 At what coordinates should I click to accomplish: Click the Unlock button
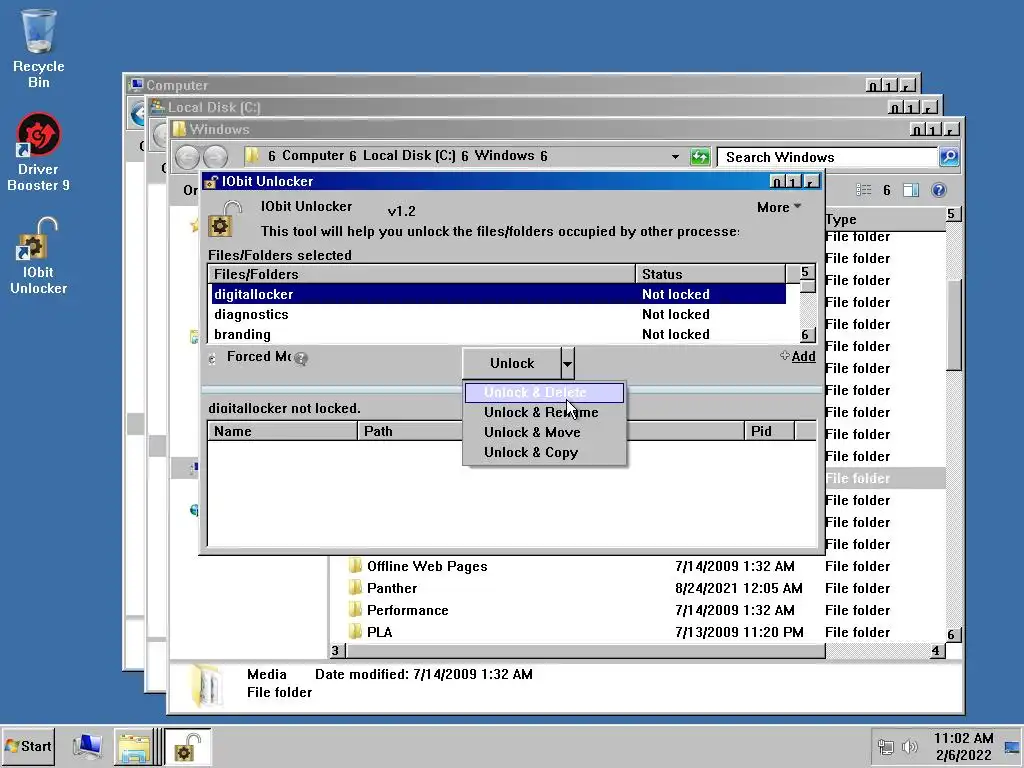click(x=512, y=363)
